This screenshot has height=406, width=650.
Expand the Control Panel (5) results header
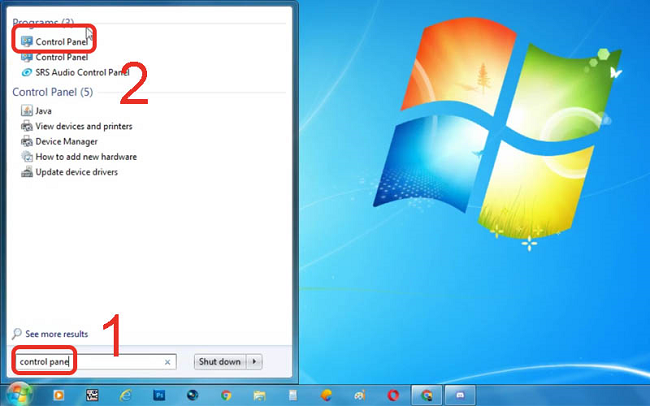coord(52,92)
